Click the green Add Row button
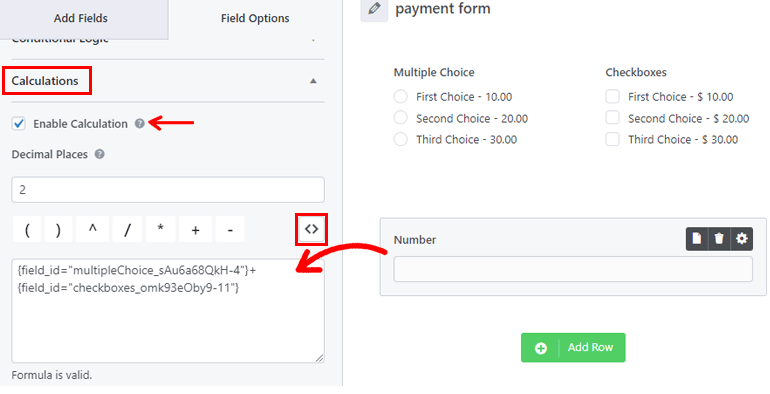The width and height of the screenshot is (770, 394). pos(573,348)
